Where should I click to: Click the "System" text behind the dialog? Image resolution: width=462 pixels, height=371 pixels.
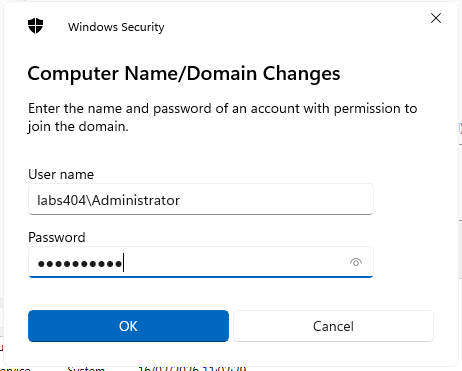86,368
